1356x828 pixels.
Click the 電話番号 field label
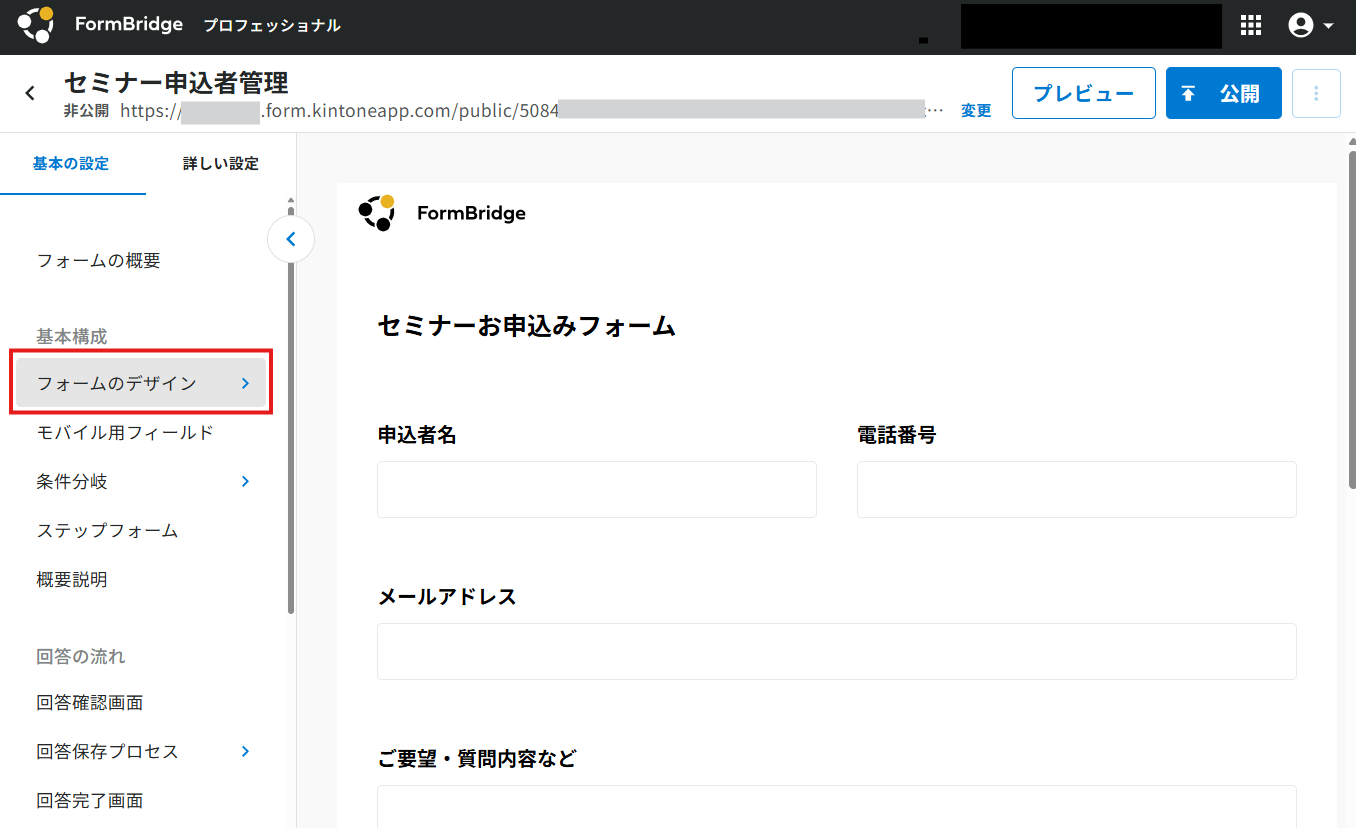[x=897, y=435]
